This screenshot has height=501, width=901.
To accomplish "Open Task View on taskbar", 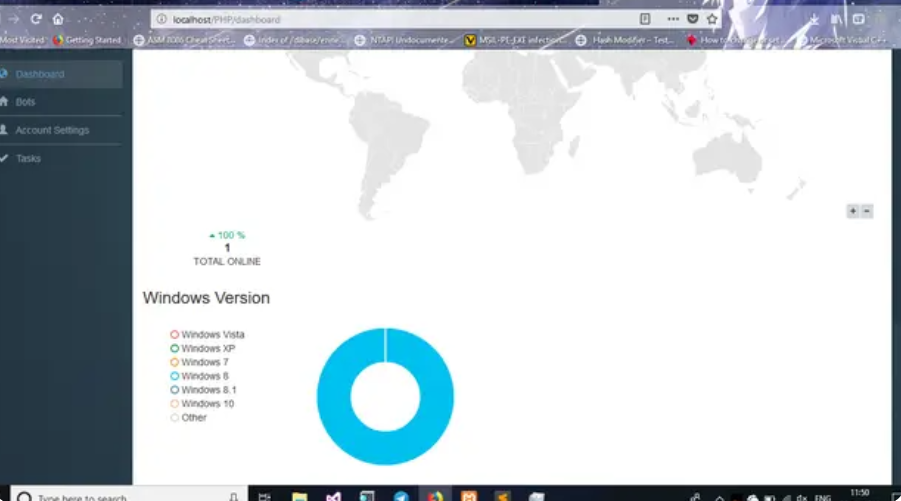I will click(x=264, y=496).
